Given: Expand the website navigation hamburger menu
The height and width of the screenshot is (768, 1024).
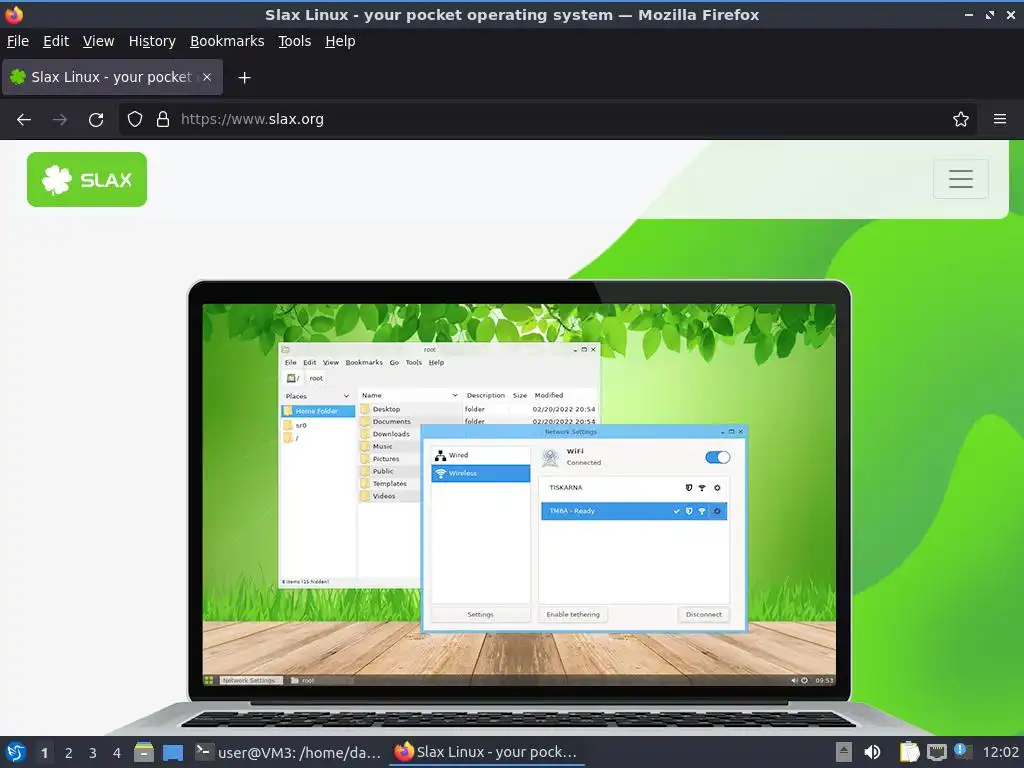Looking at the screenshot, I should pyautogui.click(x=961, y=179).
